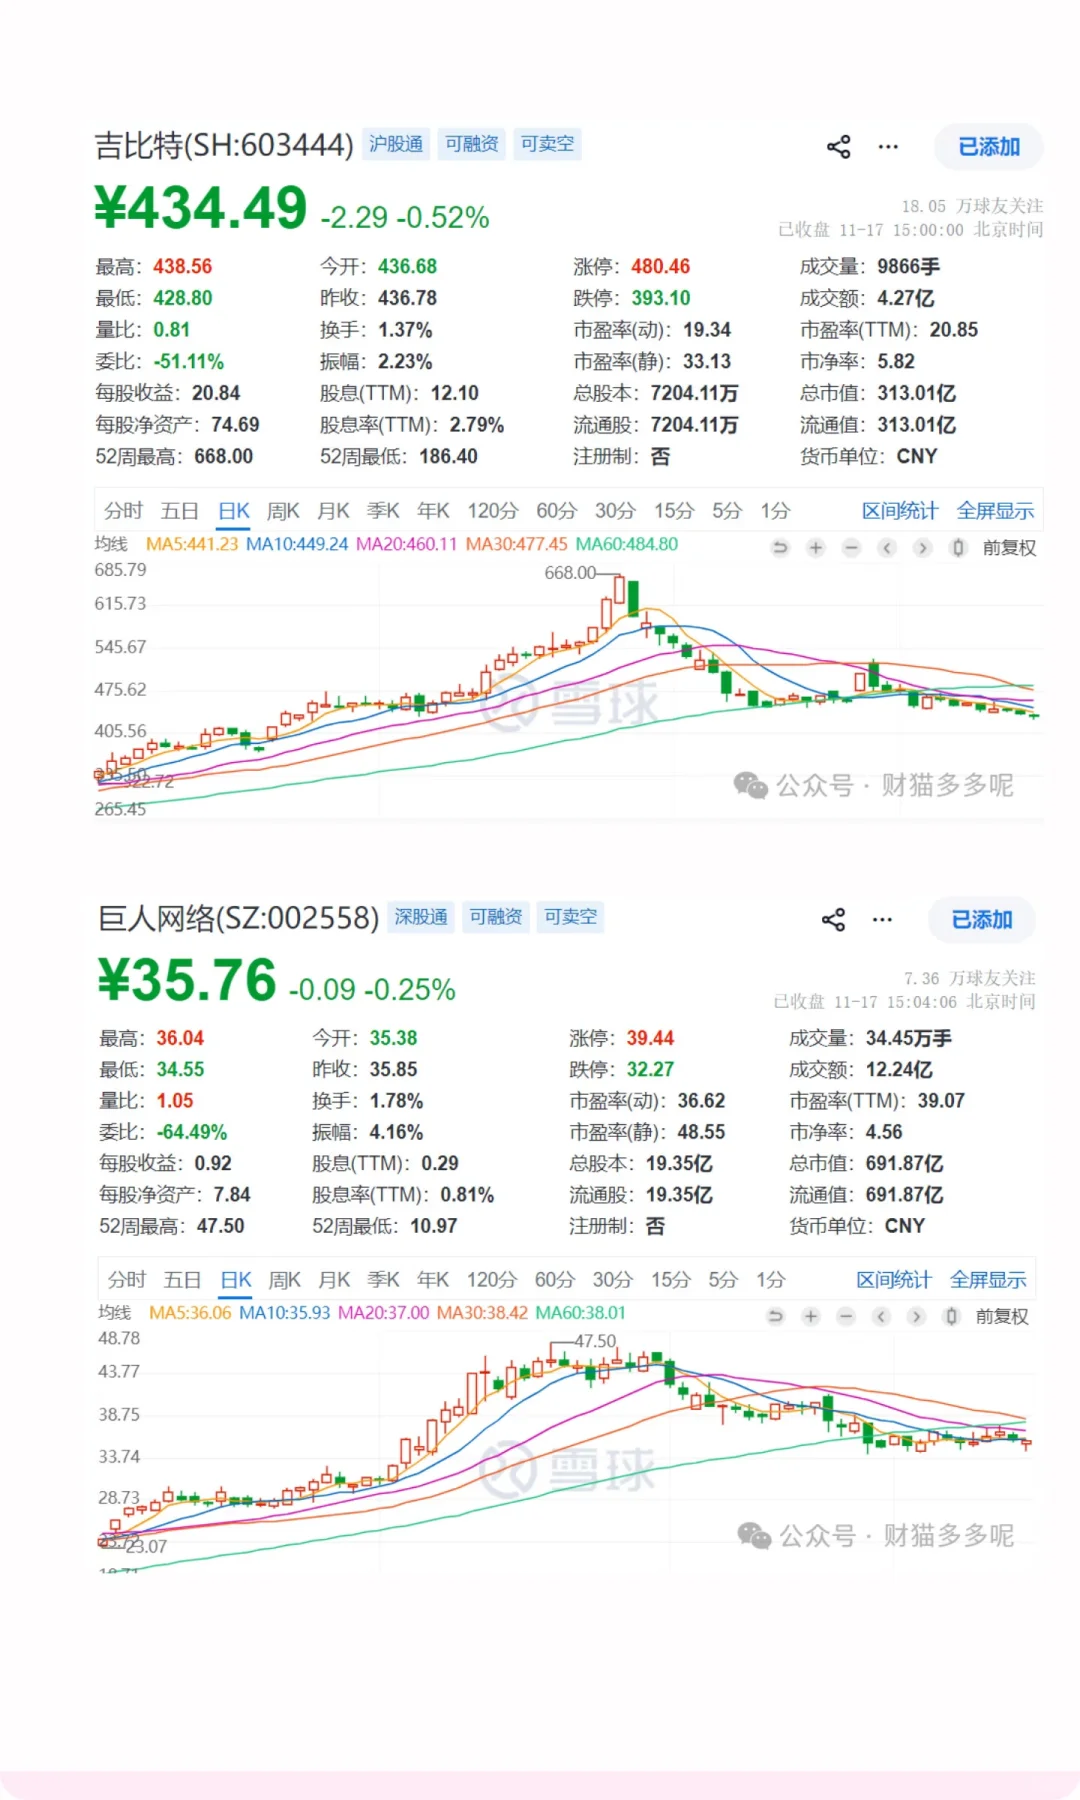
Task: Select the 120分 tab in 吉比特 chart
Action: pyautogui.click(x=493, y=511)
